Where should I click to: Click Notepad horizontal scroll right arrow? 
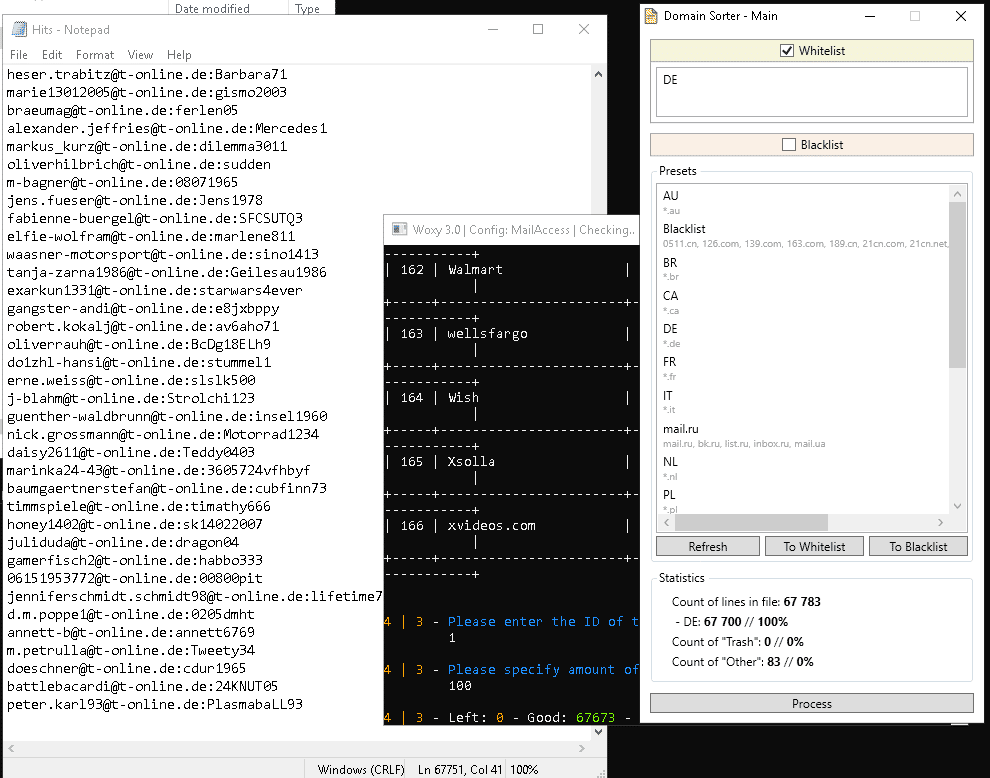(x=581, y=748)
